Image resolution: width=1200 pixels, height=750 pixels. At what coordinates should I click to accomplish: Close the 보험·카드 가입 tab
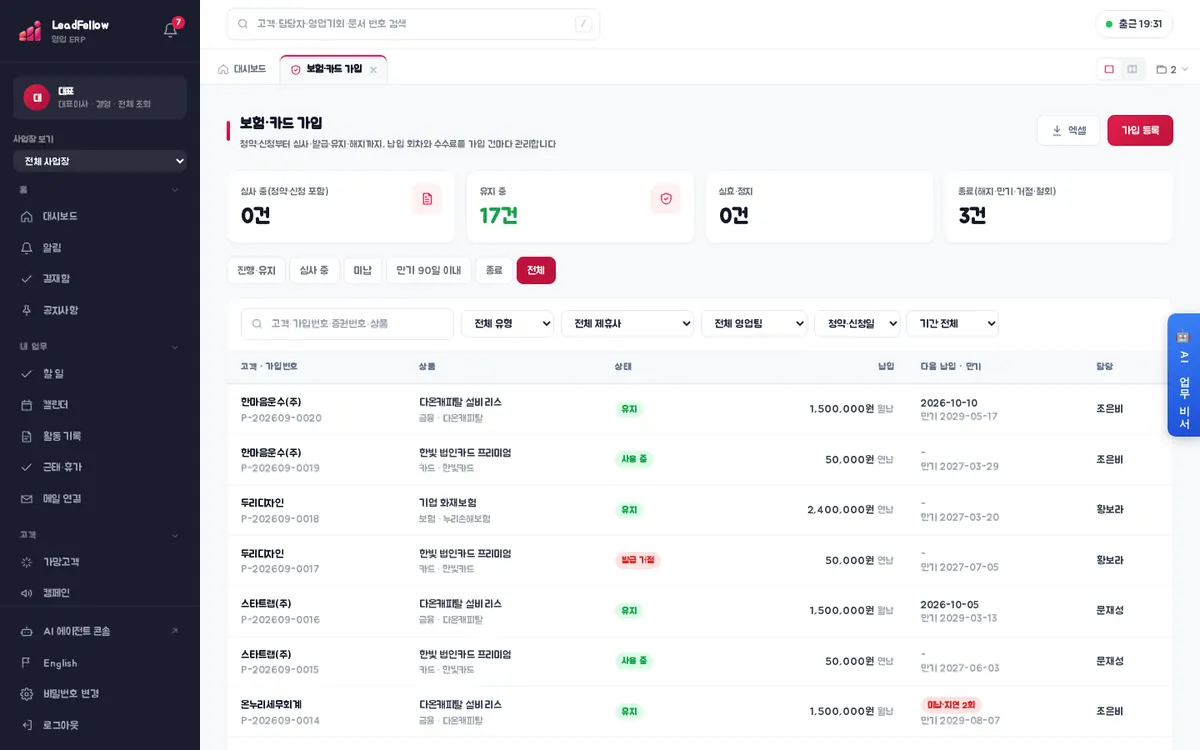[373, 70]
